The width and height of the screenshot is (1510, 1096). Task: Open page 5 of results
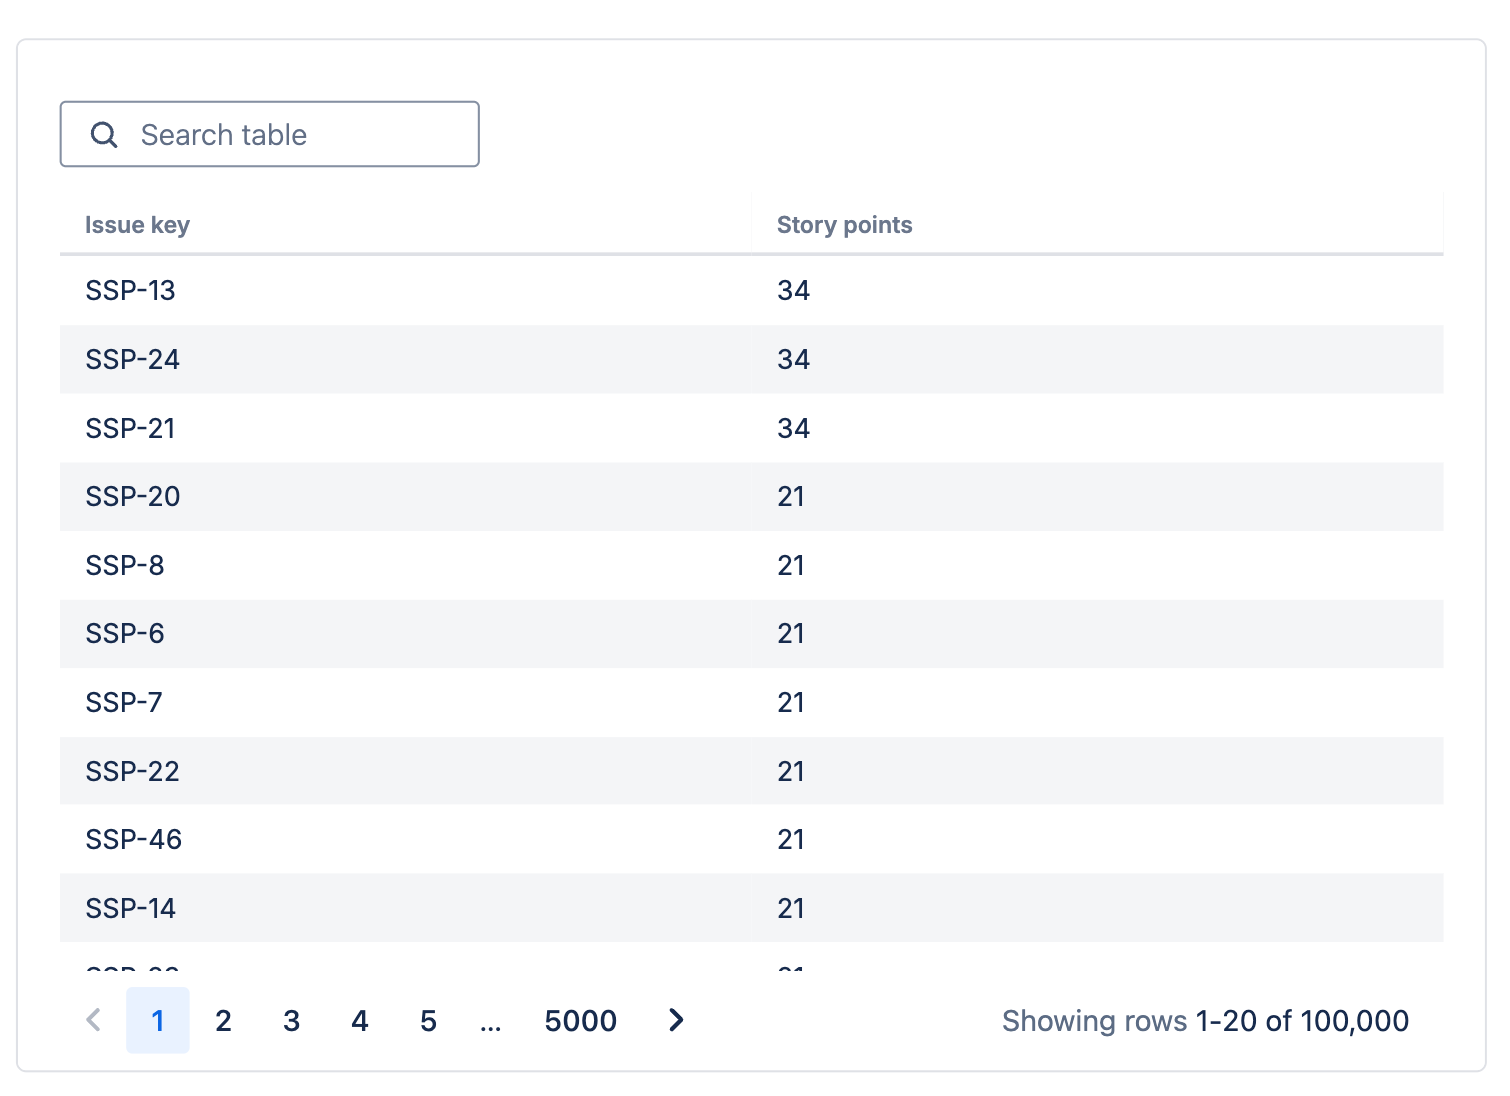(x=428, y=1020)
